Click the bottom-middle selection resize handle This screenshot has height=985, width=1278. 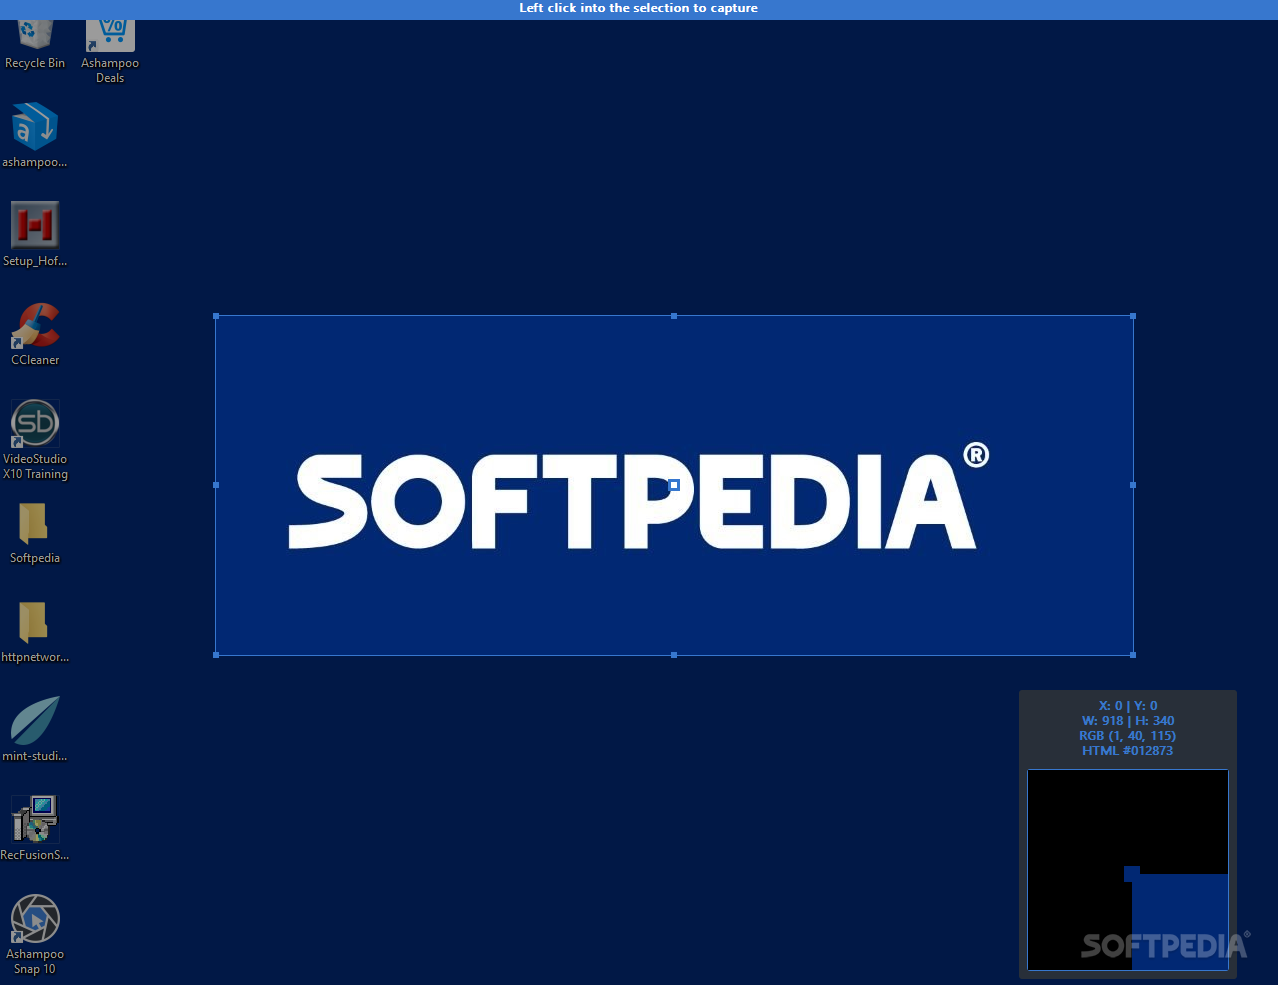[674, 655]
